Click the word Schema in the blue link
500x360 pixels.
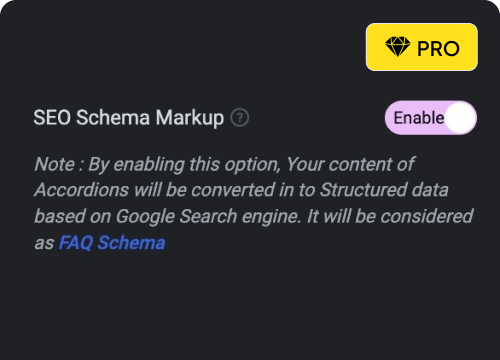(131, 243)
